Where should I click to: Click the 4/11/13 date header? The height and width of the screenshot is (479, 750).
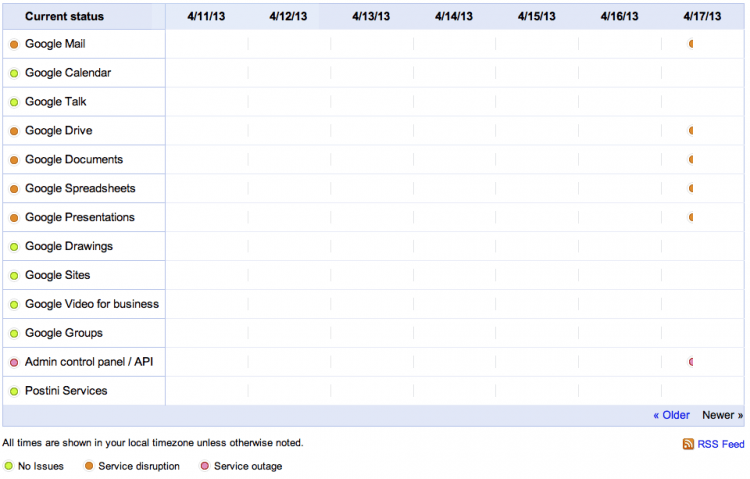point(206,16)
